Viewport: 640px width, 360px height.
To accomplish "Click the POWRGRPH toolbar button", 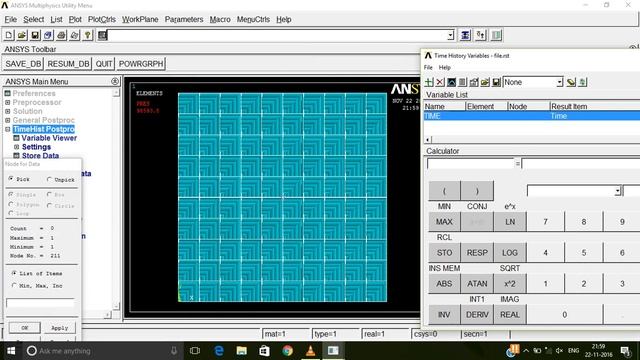I will [x=141, y=64].
